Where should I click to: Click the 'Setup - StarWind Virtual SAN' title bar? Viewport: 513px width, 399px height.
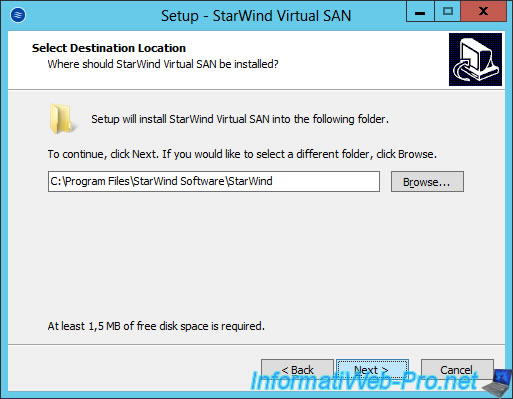(x=256, y=16)
